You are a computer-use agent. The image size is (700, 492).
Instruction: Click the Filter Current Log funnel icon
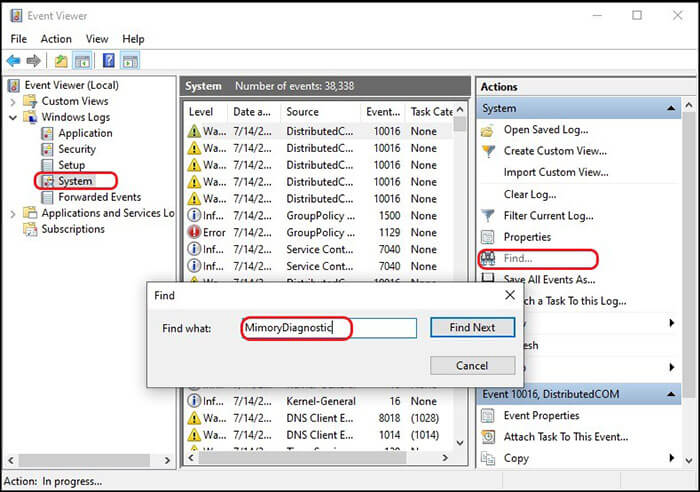[488, 216]
